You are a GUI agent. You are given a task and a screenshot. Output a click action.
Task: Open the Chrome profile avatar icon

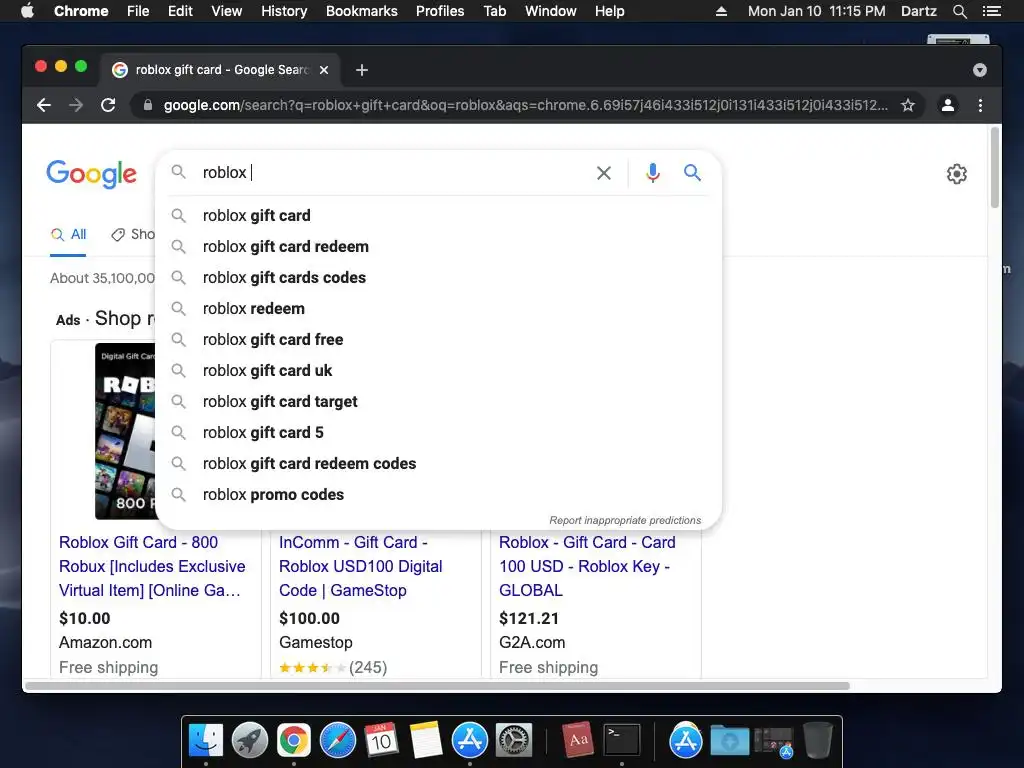[x=948, y=105]
